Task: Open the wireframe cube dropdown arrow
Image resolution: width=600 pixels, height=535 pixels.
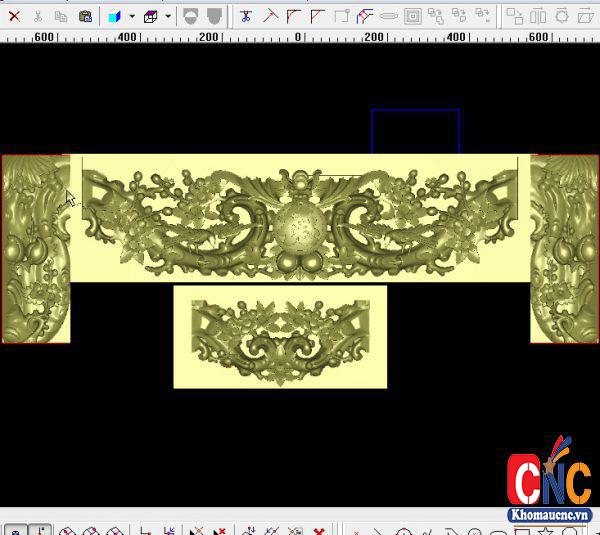Action: pyautogui.click(x=168, y=16)
